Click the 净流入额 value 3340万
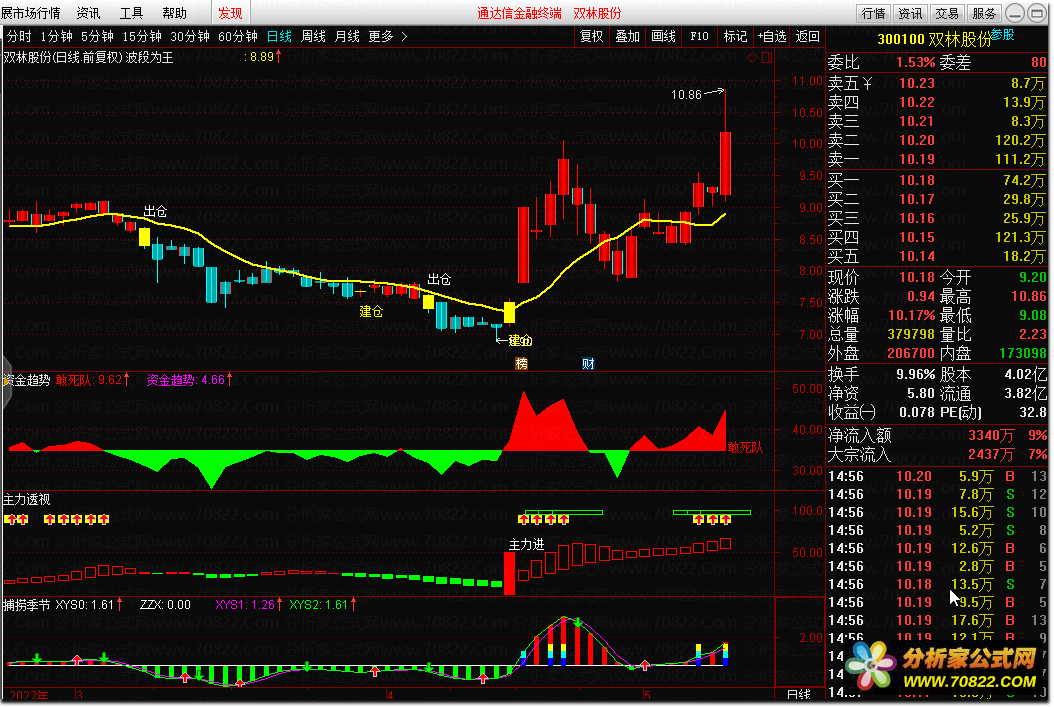The width and height of the screenshot is (1054, 707). (991, 435)
